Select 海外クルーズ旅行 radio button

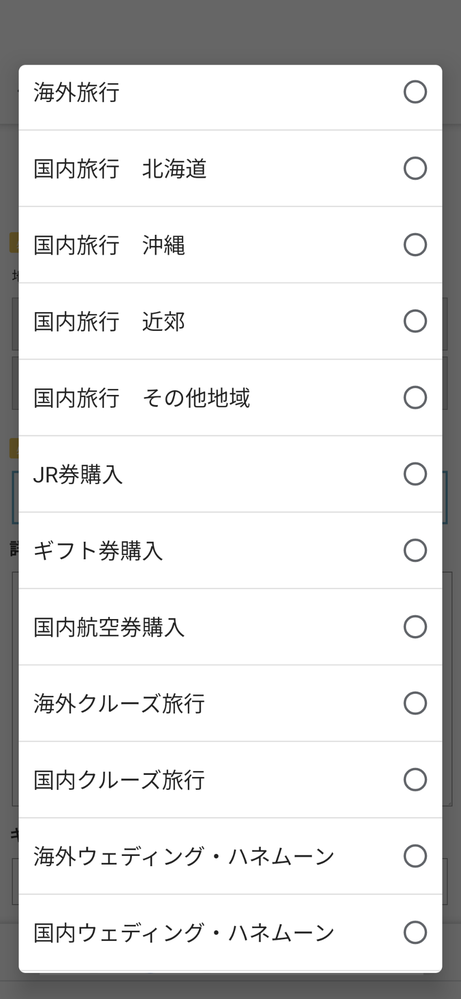click(x=415, y=703)
